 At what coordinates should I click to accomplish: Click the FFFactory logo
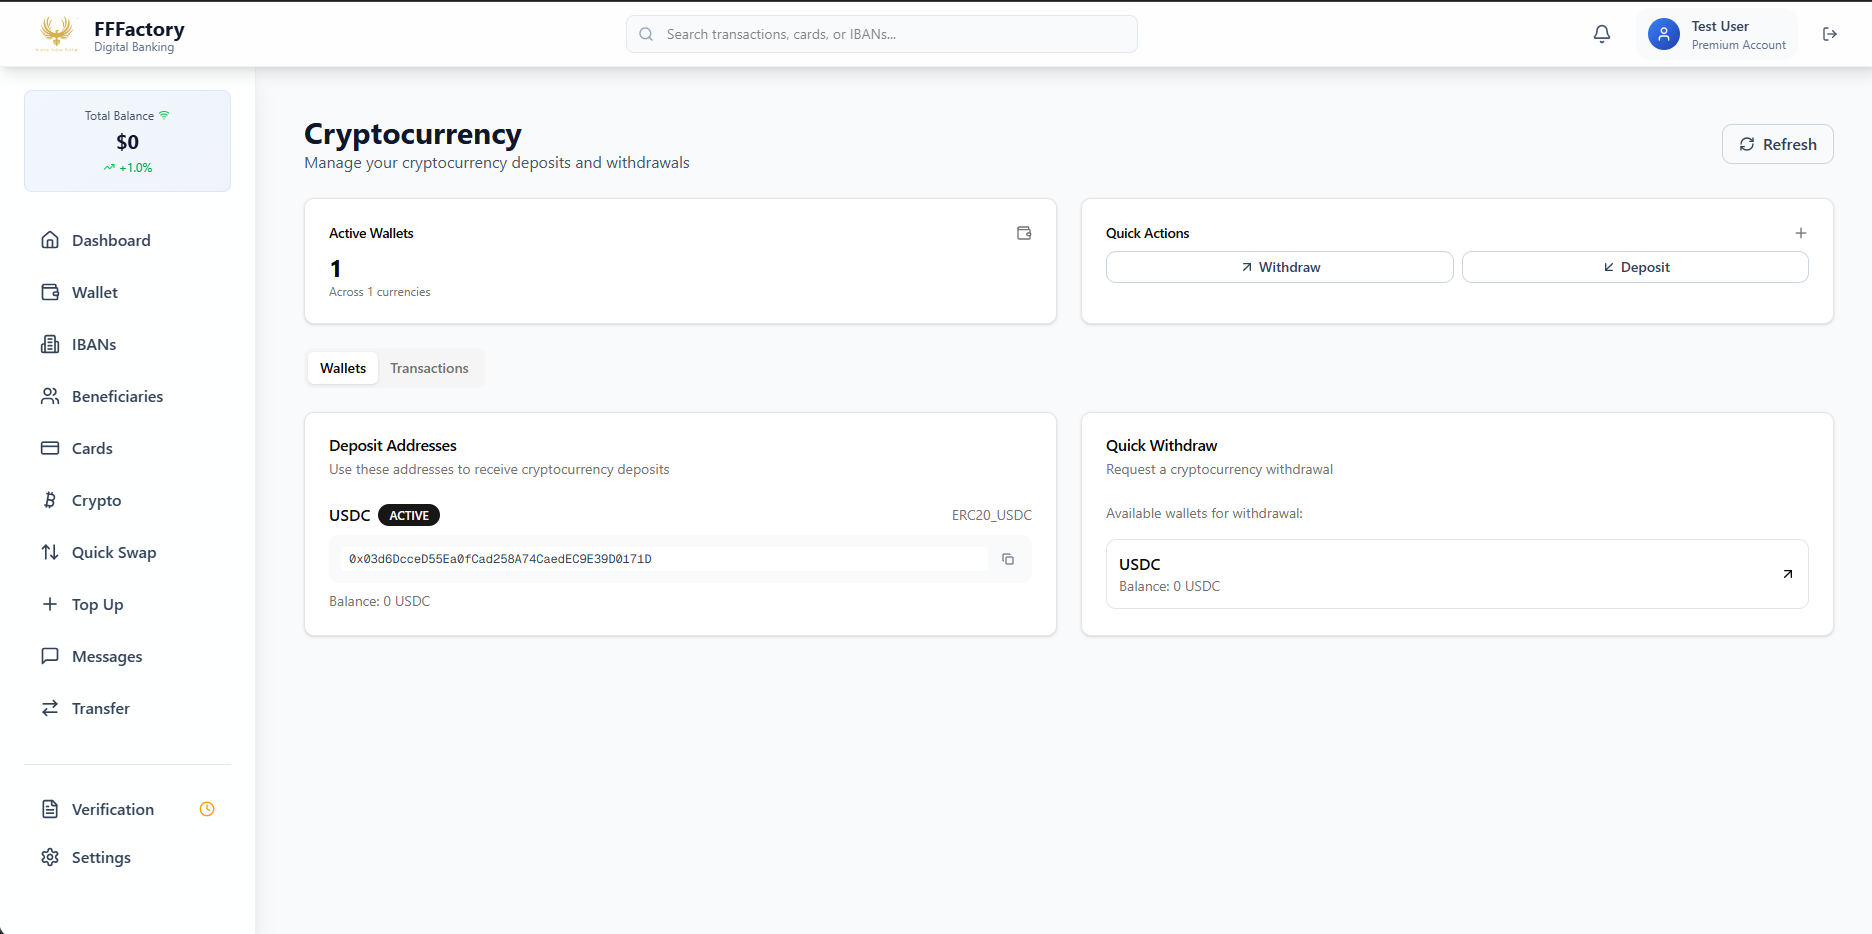(57, 34)
